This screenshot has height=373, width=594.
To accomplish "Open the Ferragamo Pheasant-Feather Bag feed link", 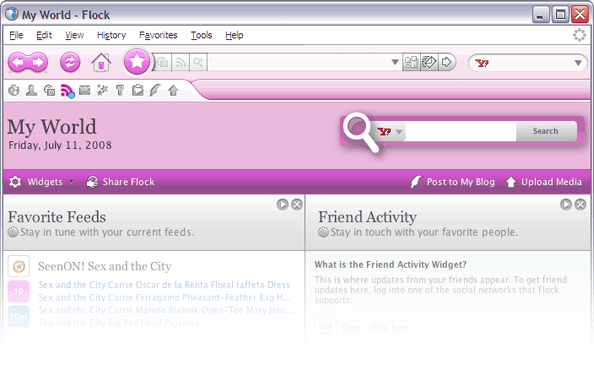I will [x=164, y=298].
